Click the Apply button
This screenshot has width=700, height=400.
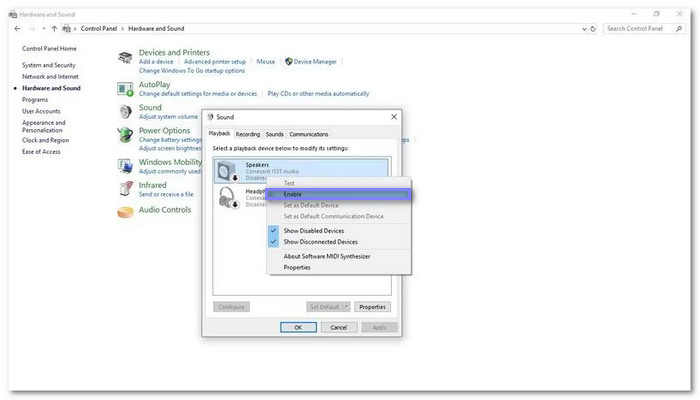379,327
